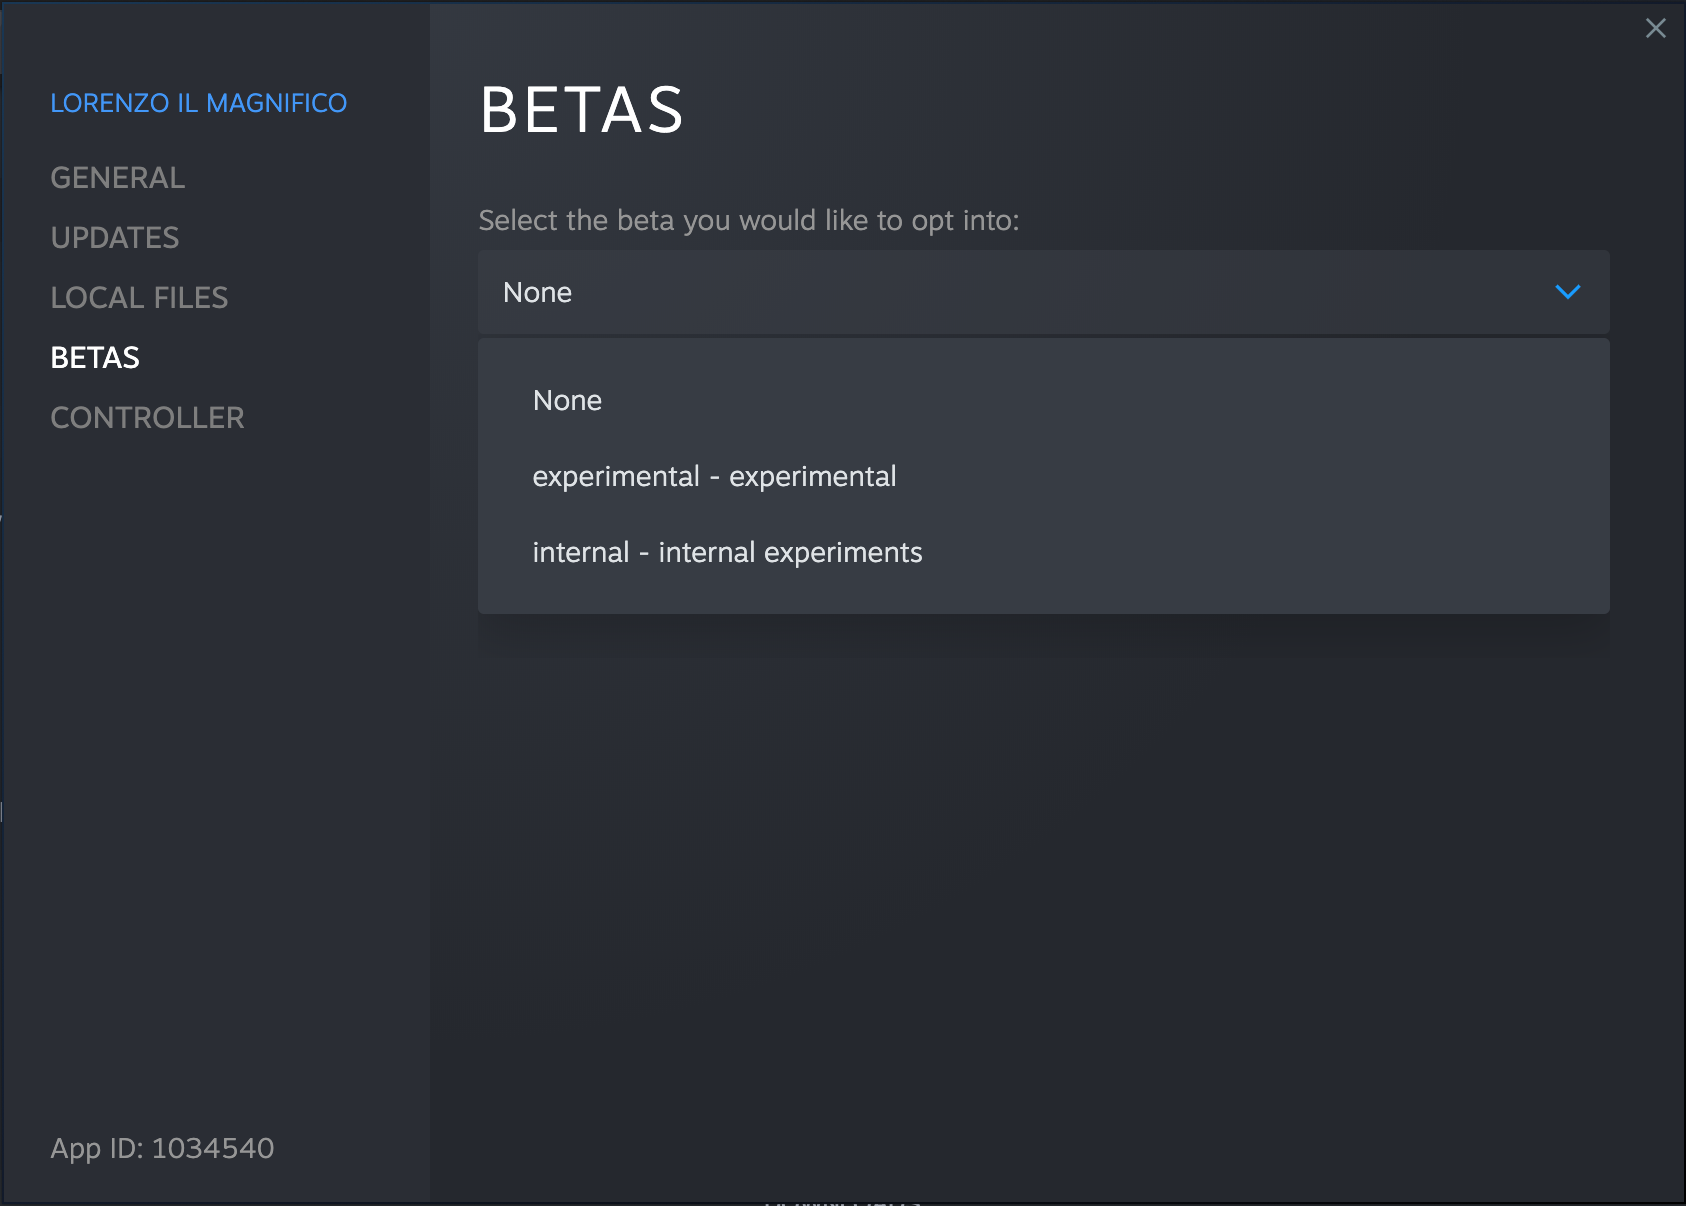Click the 'Select the beta you would like' label

coord(749,220)
